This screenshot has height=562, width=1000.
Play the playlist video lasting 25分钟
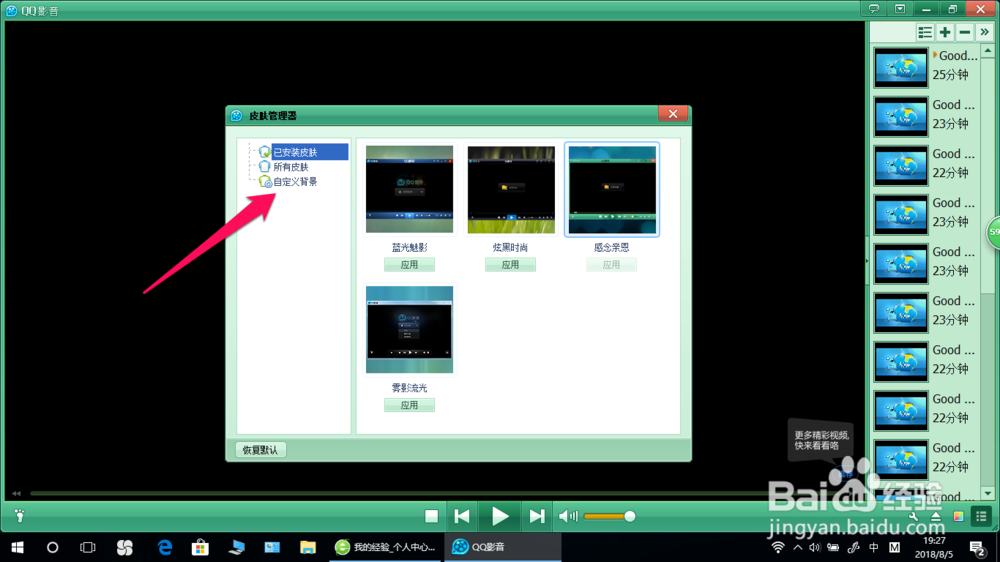(x=926, y=66)
